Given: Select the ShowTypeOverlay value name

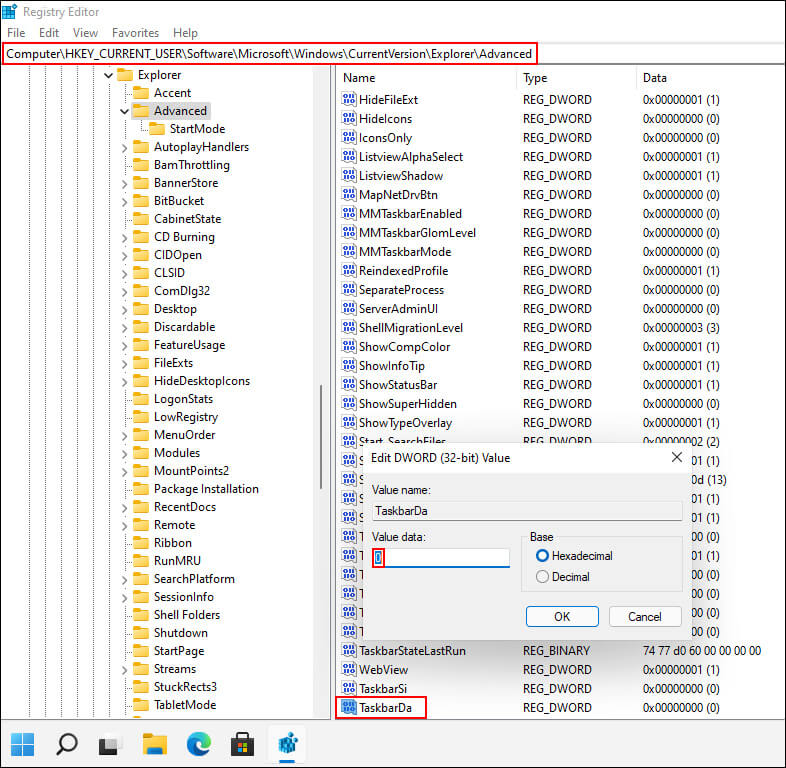Looking at the screenshot, I should [405, 423].
